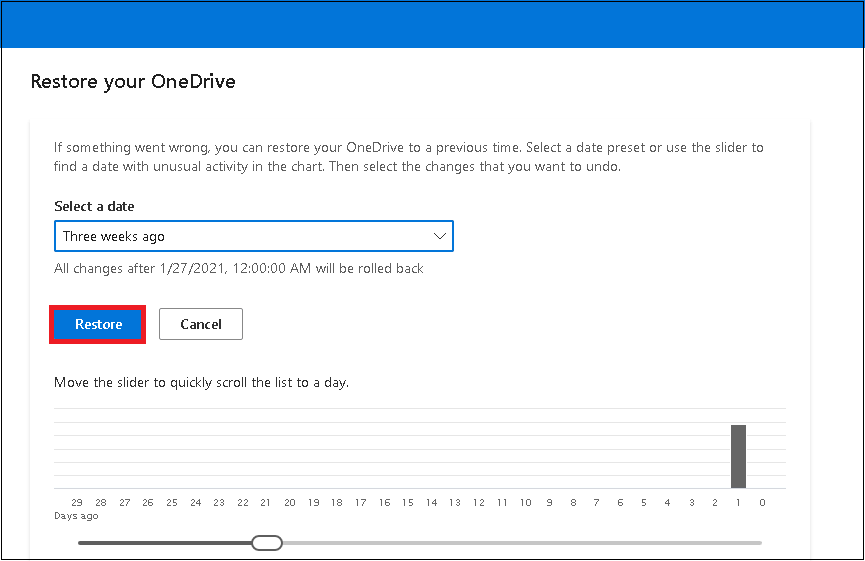Image resolution: width=865 pixels, height=561 pixels.
Task: Click 'If something went wrong' description paragraph
Action: pos(409,157)
